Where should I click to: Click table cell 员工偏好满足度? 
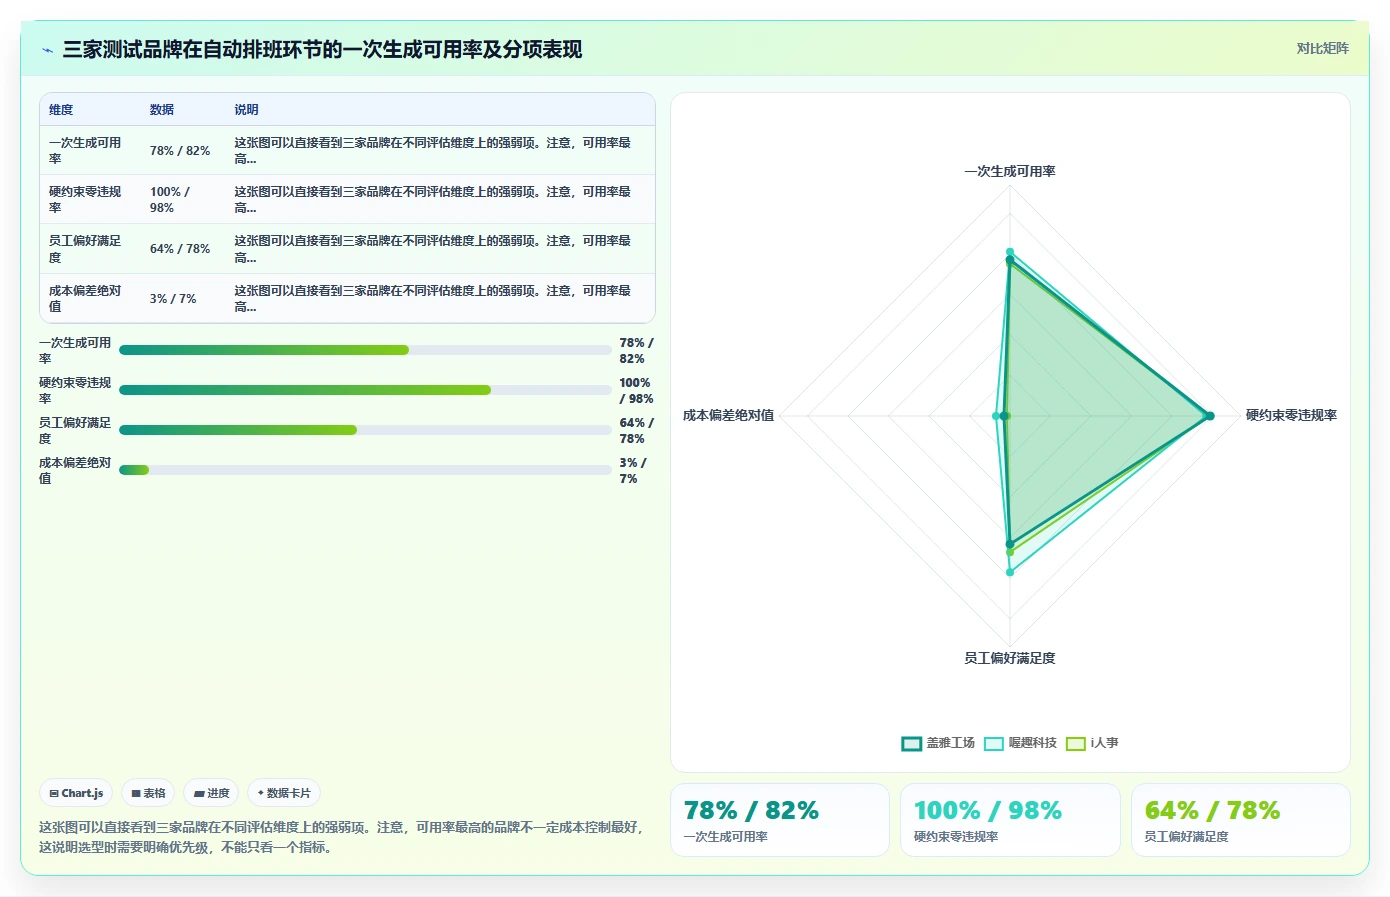86,249
